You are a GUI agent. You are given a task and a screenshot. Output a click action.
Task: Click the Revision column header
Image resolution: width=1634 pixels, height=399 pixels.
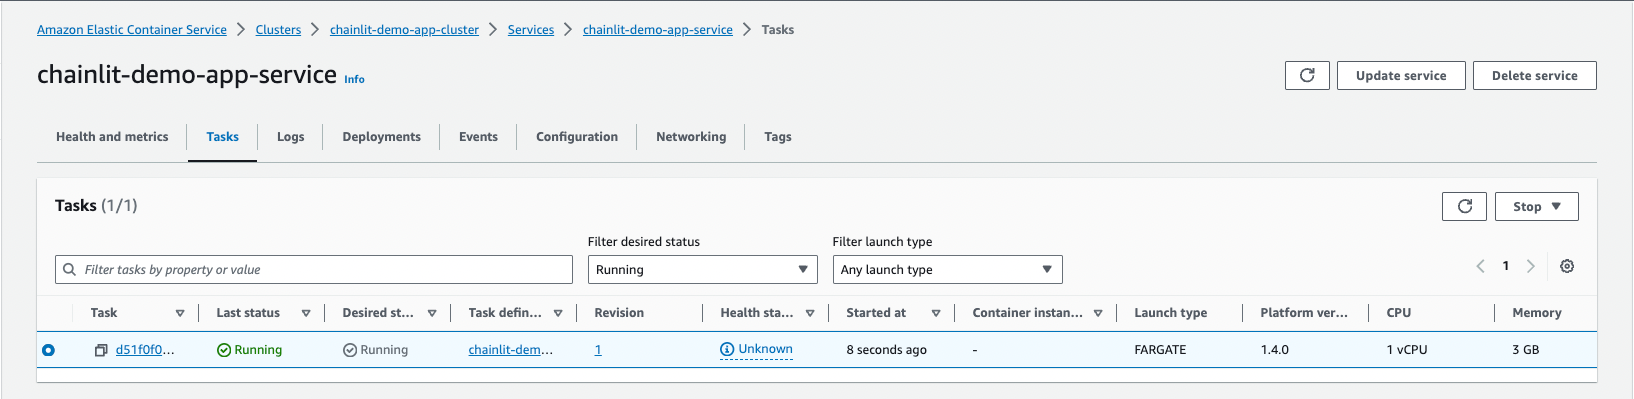tap(619, 313)
